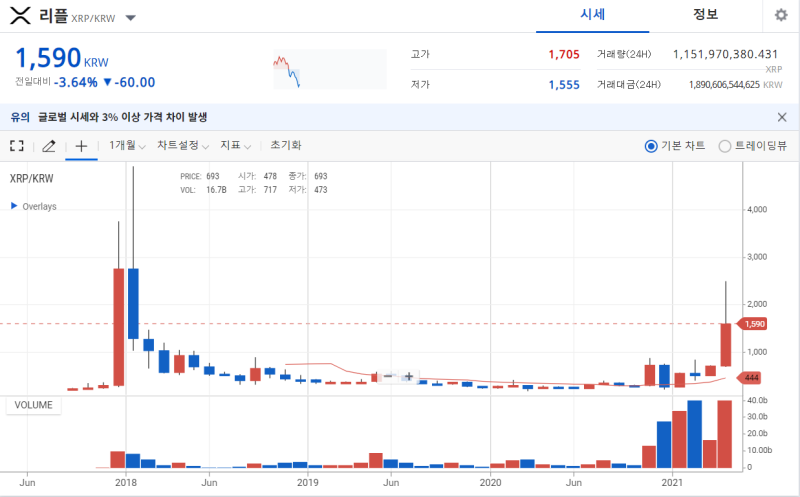Open the 지표 indicators dropdown
The image size is (800, 497).
(x=235, y=145)
